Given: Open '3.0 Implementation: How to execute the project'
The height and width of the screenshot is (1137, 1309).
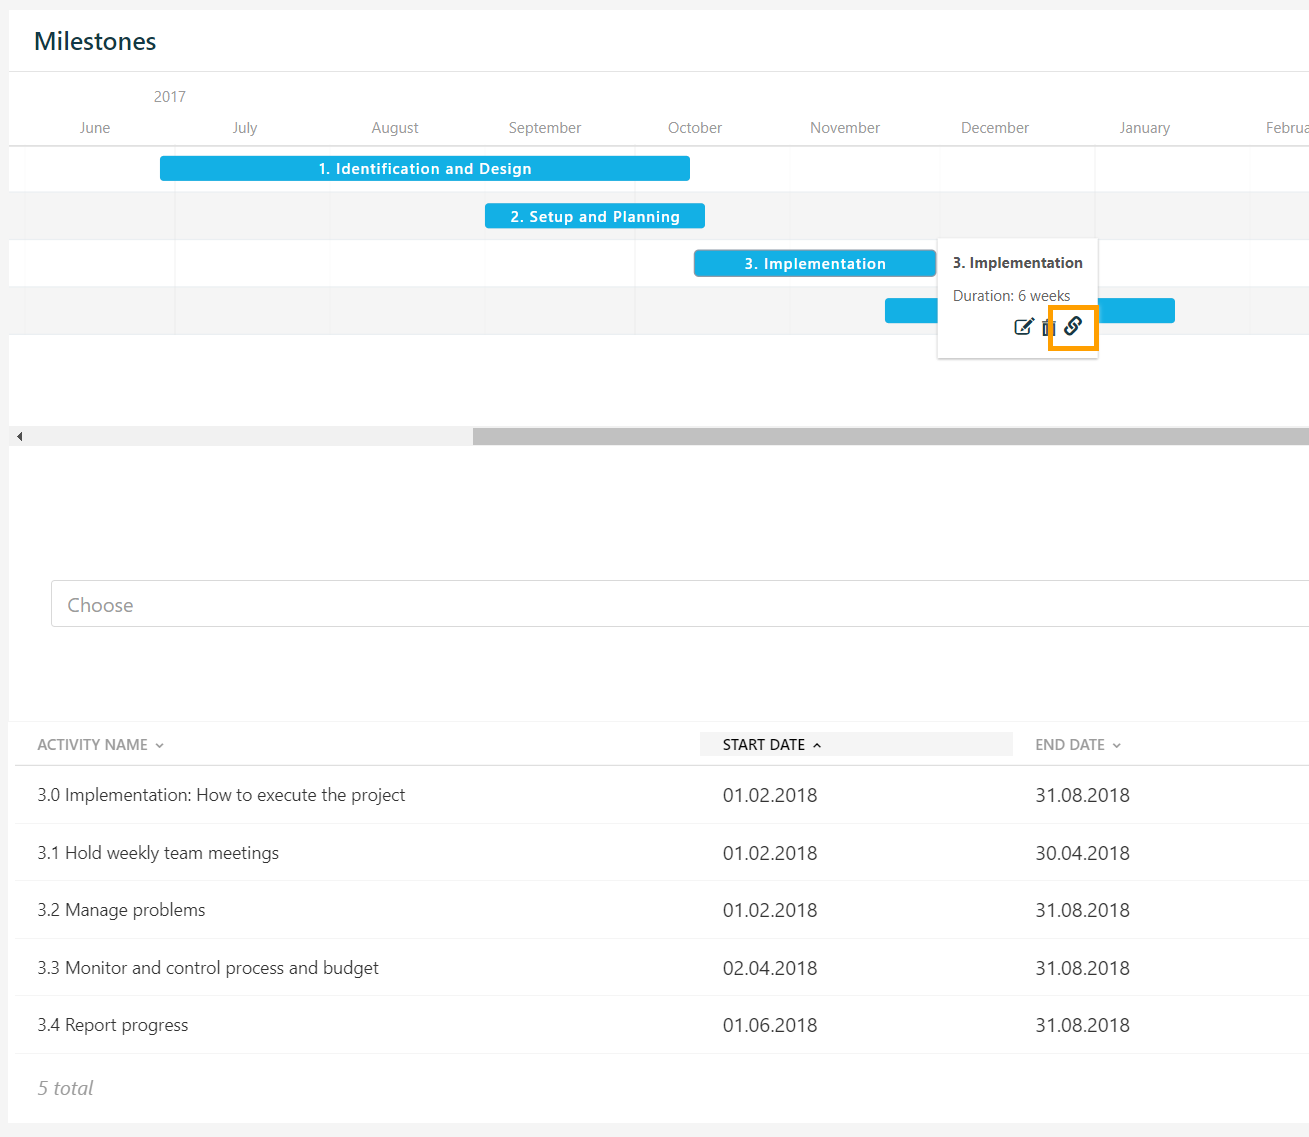Looking at the screenshot, I should (x=221, y=795).
